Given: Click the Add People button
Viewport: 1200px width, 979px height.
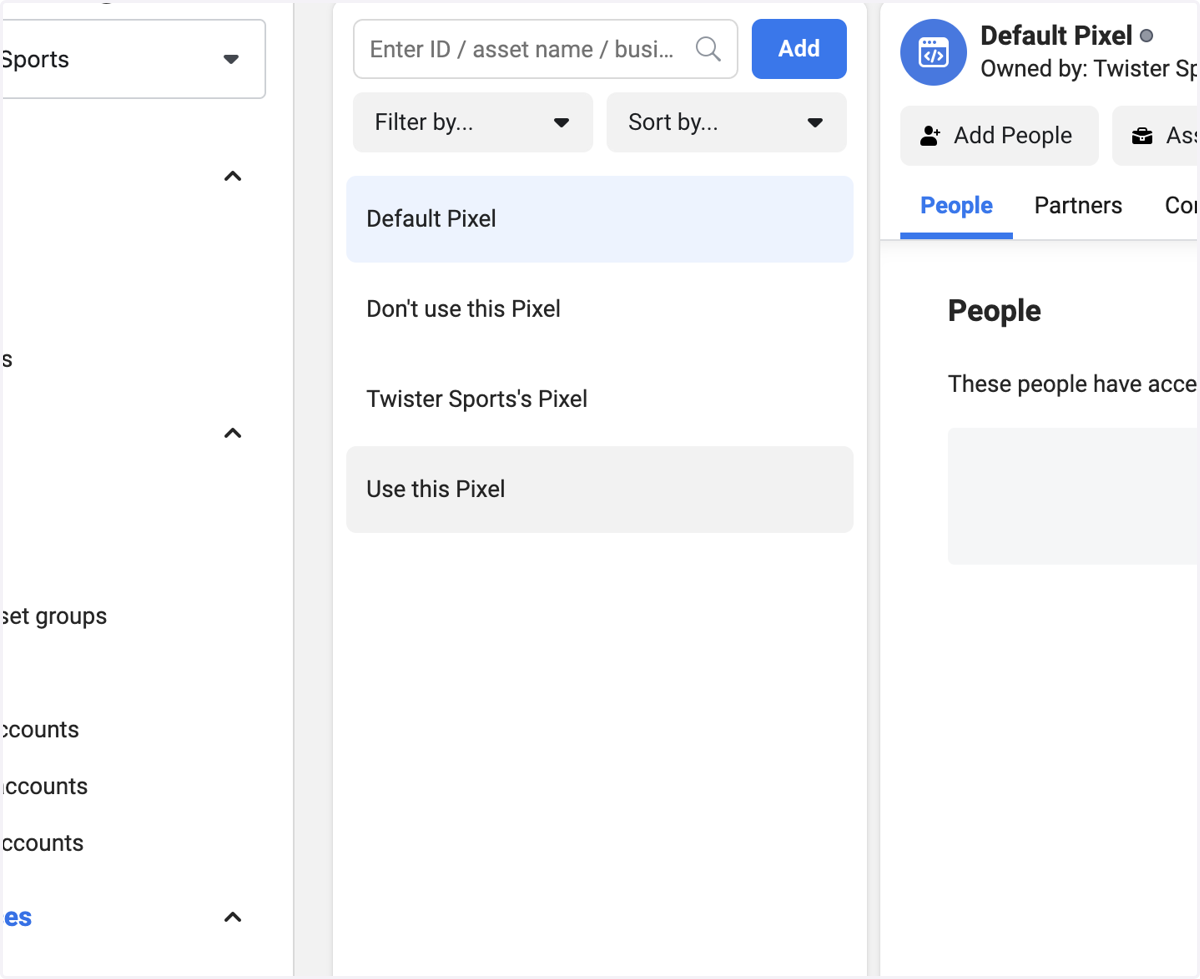Looking at the screenshot, I should tap(999, 136).
